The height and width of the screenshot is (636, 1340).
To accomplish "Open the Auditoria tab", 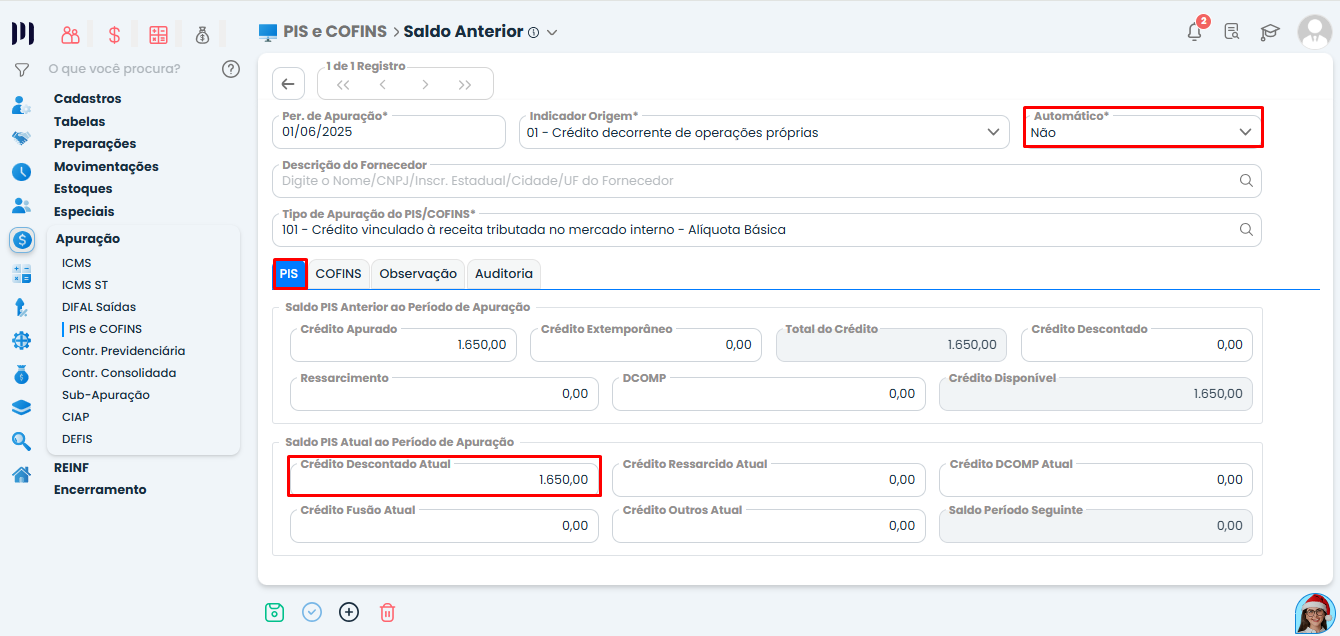I will coord(504,274).
